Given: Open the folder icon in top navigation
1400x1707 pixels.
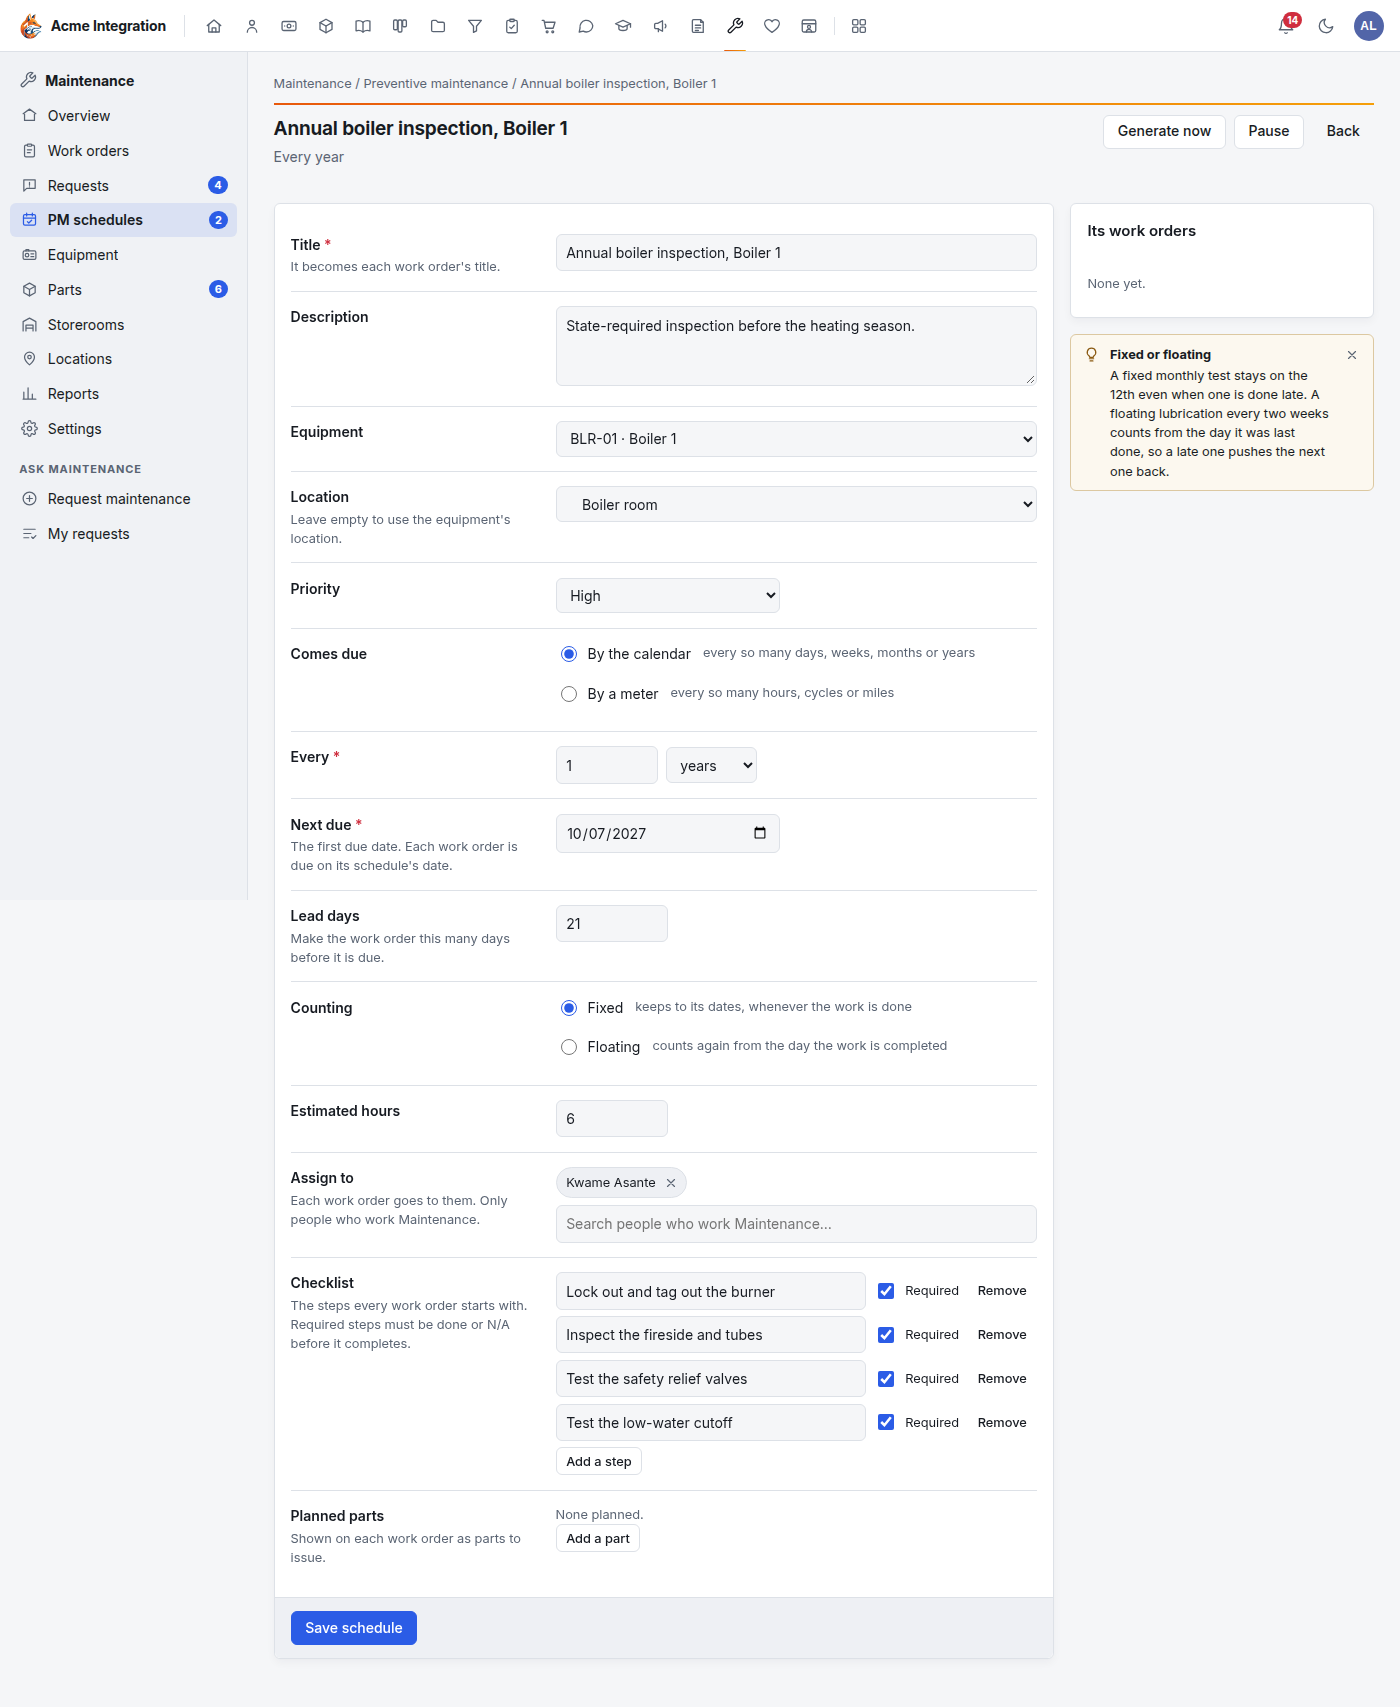Looking at the screenshot, I should click(x=438, y=26).
